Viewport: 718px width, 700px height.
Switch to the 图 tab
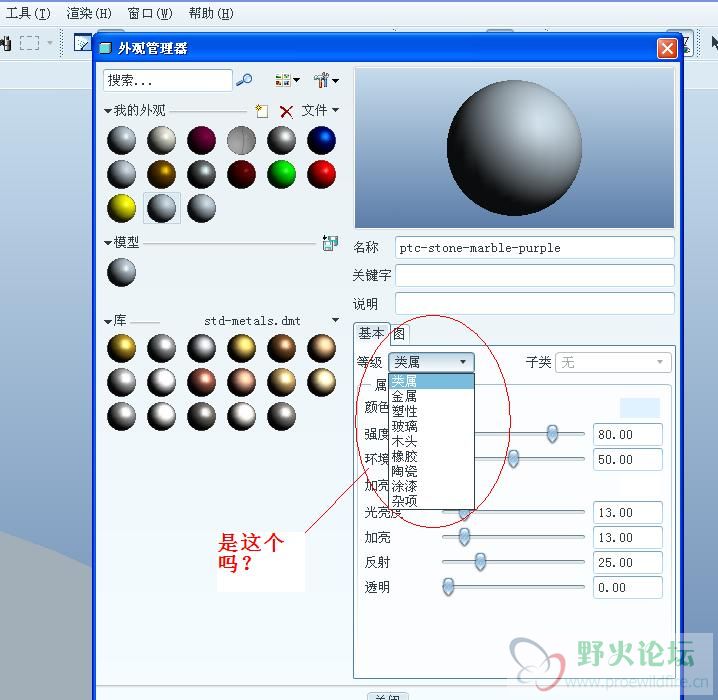pyautogui.click(x=399, y=334)
